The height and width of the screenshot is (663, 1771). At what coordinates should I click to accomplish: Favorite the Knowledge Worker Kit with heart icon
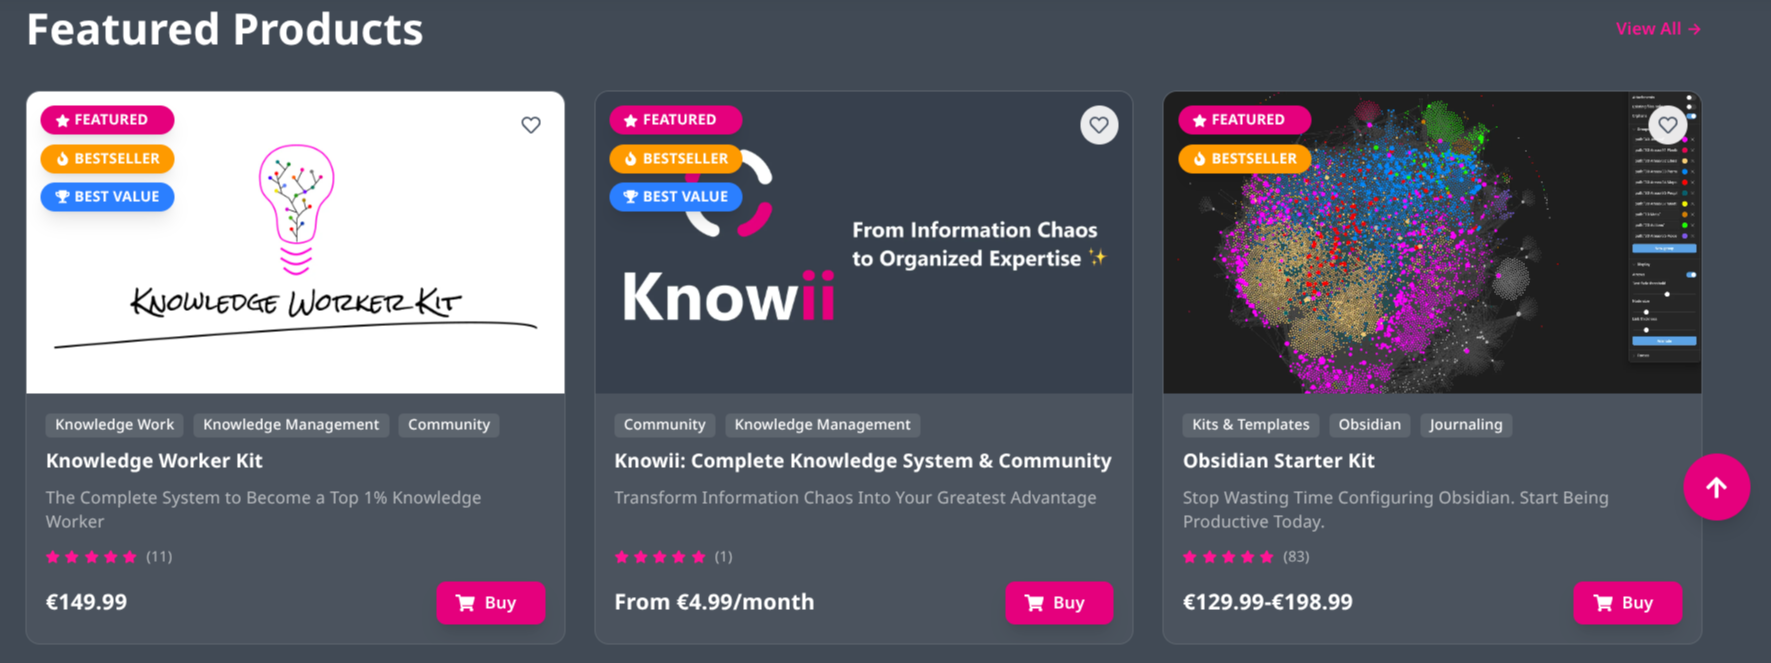coord(531,125)
